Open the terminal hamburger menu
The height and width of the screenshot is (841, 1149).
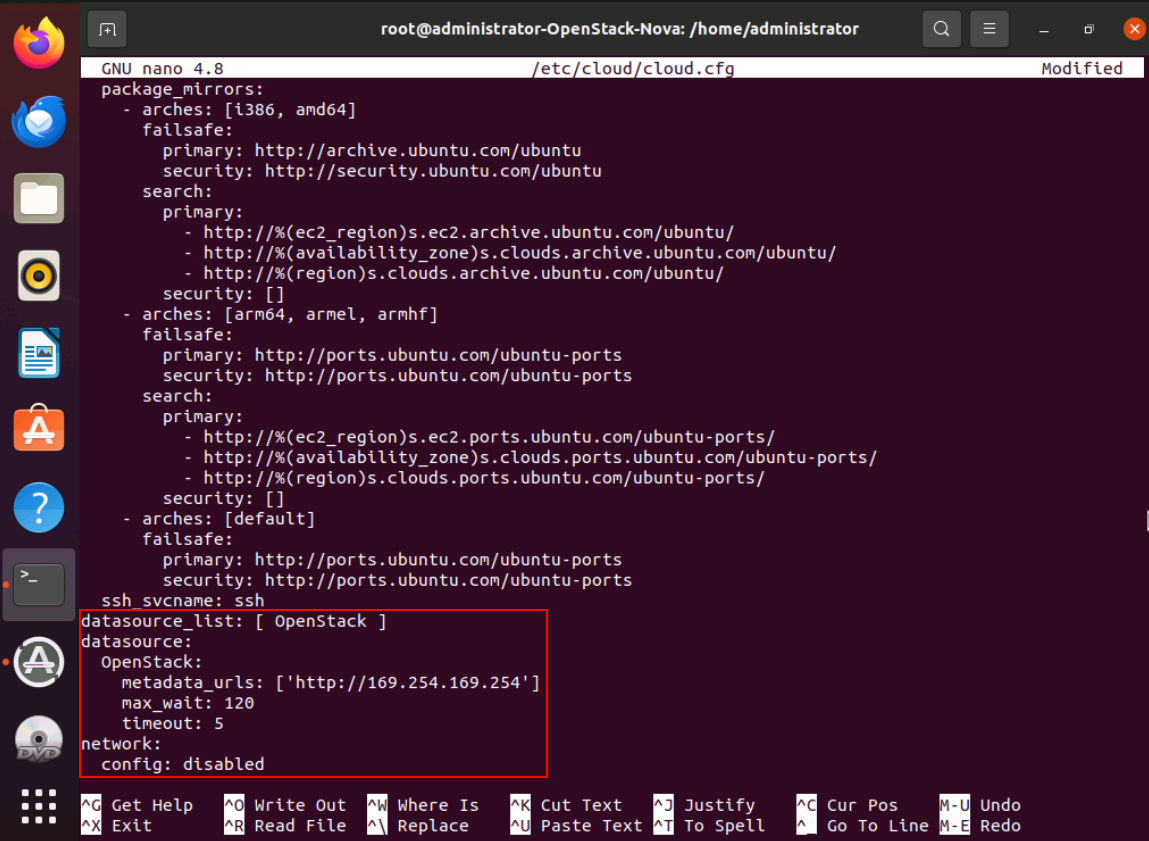[989, 29]
